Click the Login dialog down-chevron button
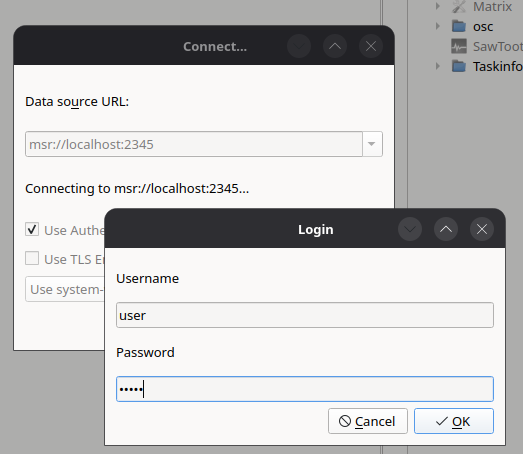This screenshot has width=523, height=454. [x=410, y=229]
